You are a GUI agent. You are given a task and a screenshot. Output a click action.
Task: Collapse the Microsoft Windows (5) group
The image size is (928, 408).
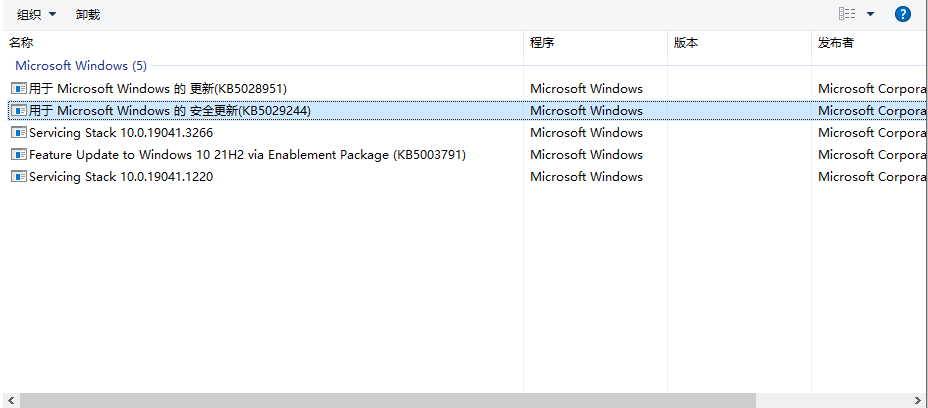80,66
